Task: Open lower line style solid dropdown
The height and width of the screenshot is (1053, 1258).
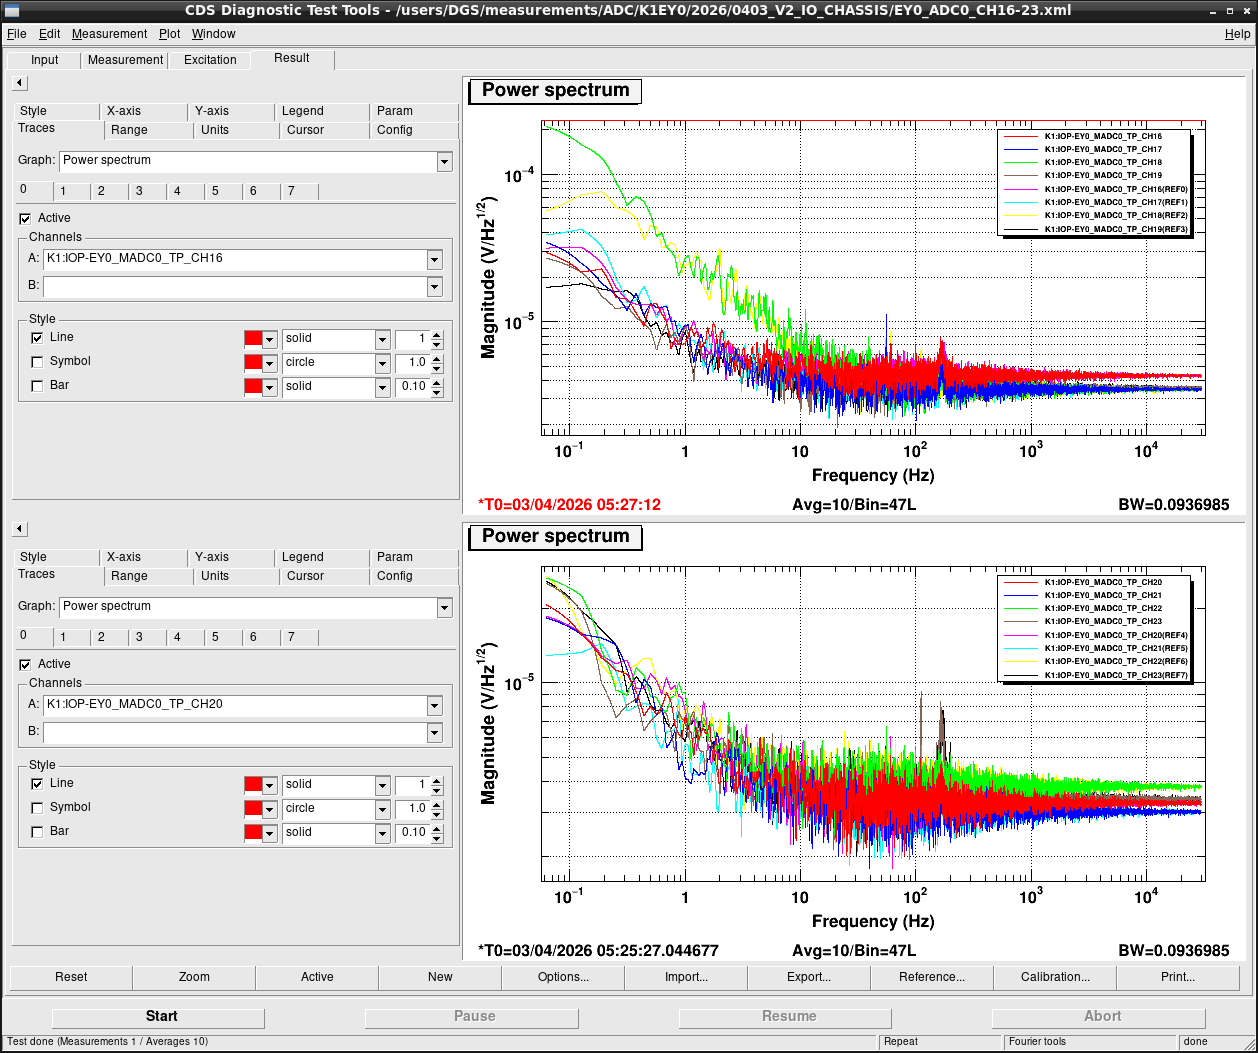Action: [x=382, y=785]
